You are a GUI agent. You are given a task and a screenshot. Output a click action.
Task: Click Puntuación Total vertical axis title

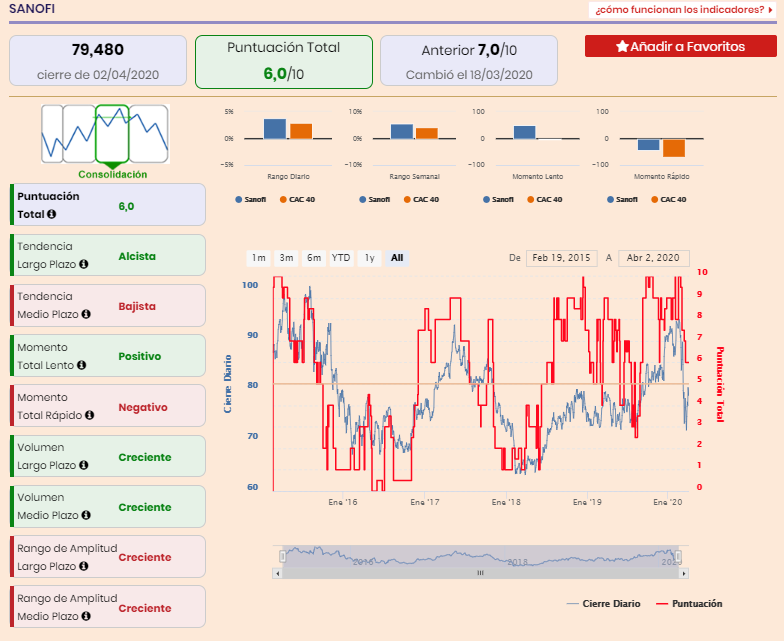(x=720, y=384)
